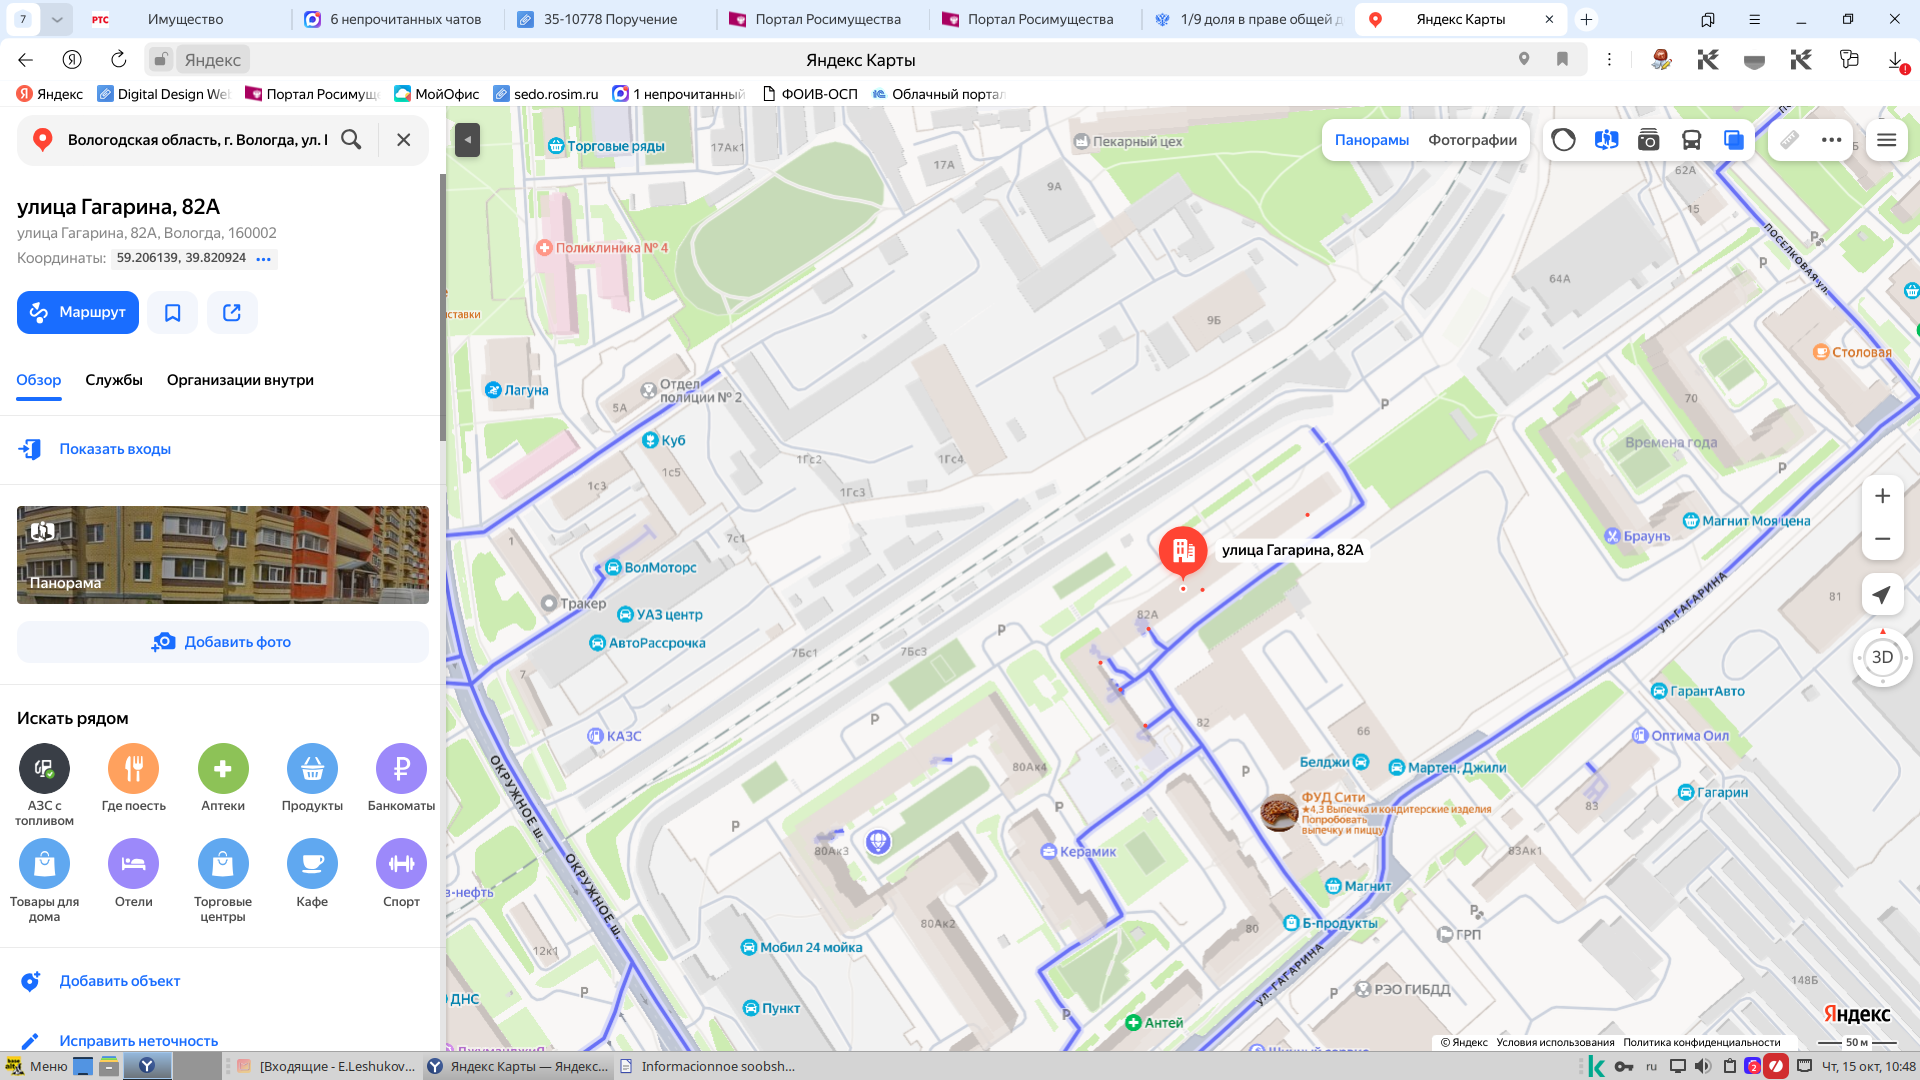Click the red marker for улица Гагарина, 82А
The height and width of the screenshot is (1080, 1920).
(x=1183, y=551)
